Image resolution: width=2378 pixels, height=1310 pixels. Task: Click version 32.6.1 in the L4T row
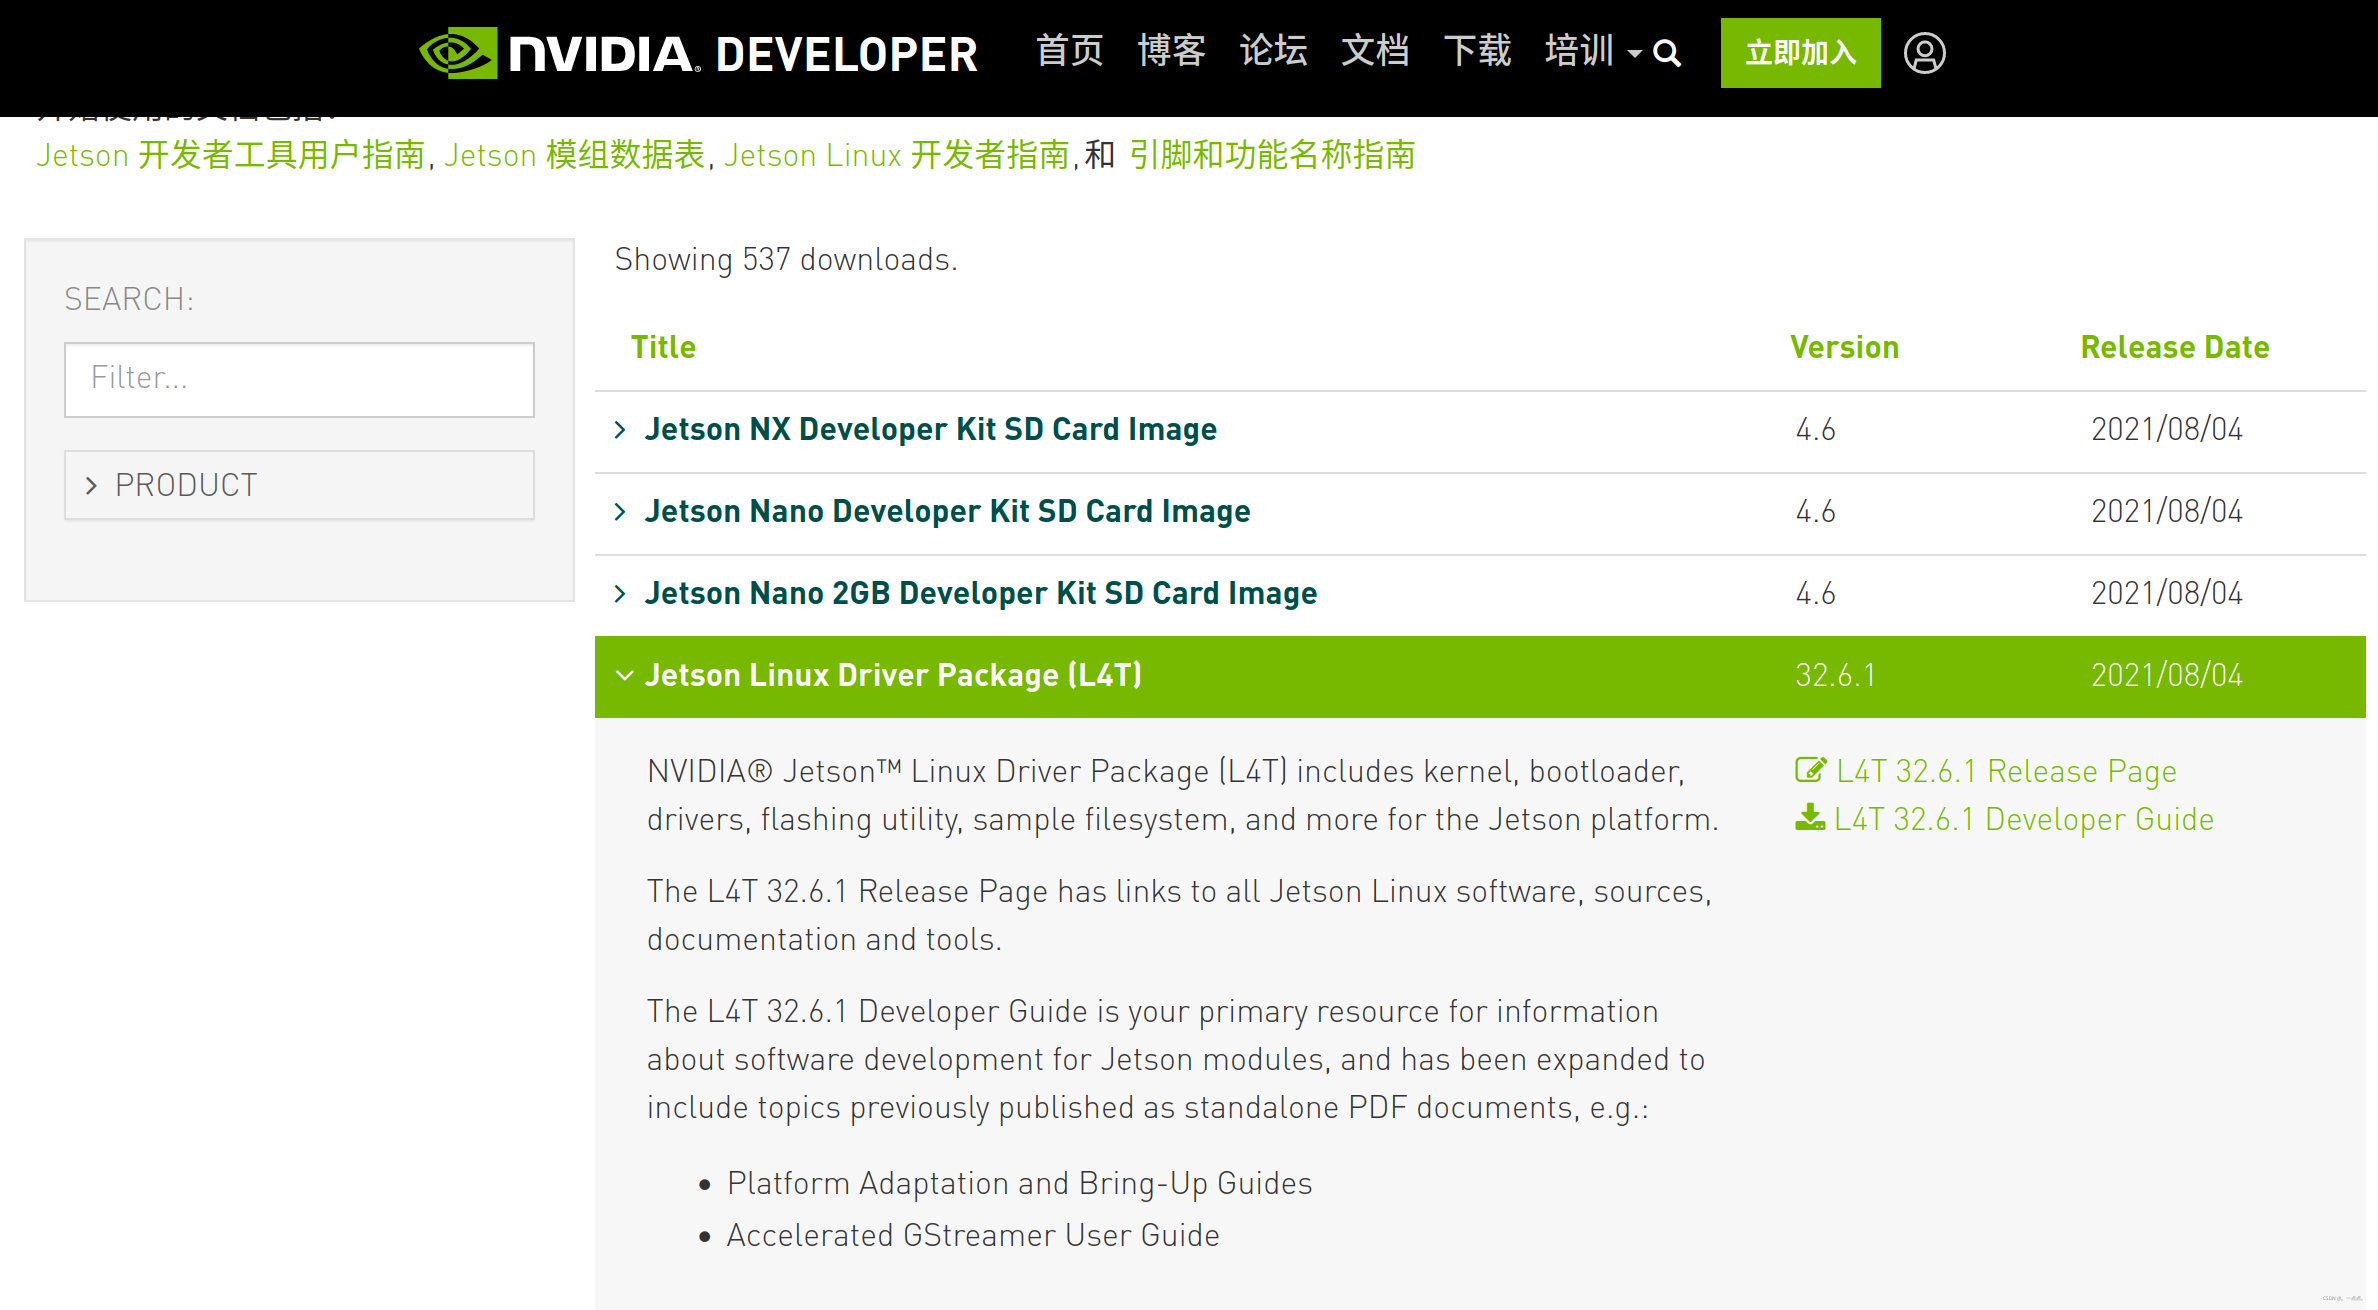tap(1834, 676)
